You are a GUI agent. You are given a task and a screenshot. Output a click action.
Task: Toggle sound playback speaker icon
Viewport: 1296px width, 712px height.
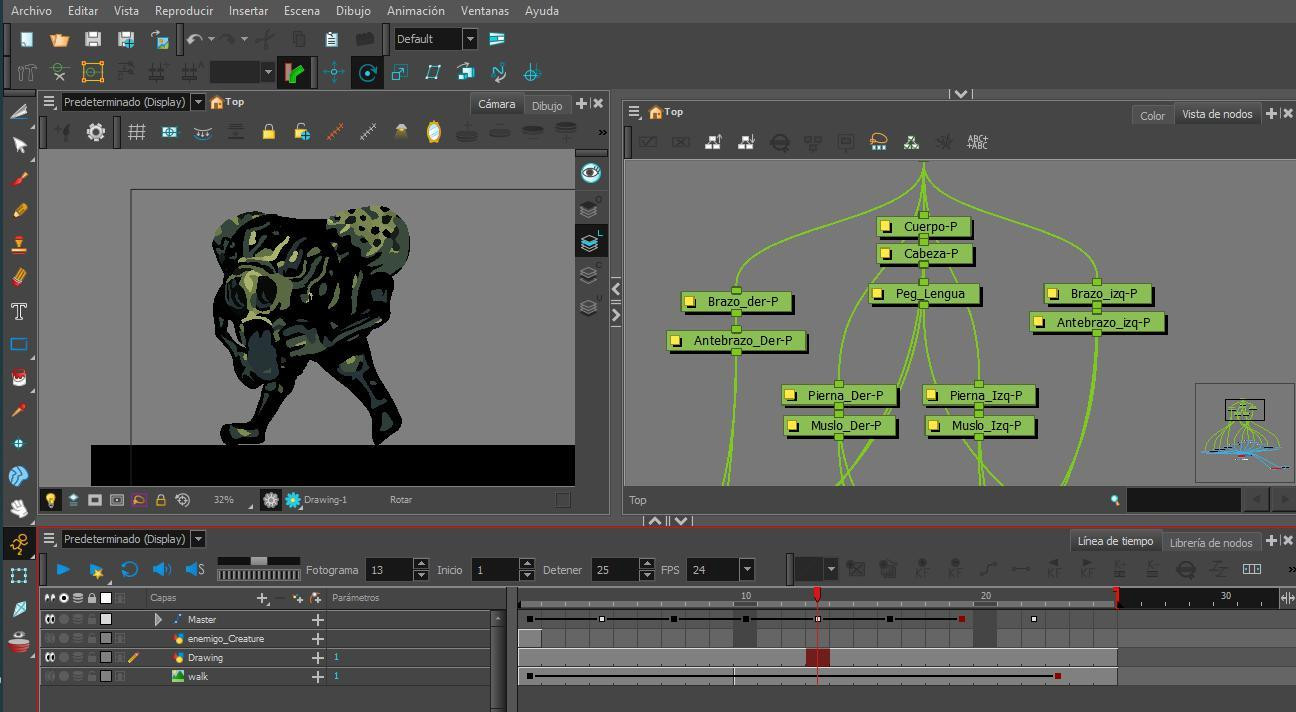[162, 569]
